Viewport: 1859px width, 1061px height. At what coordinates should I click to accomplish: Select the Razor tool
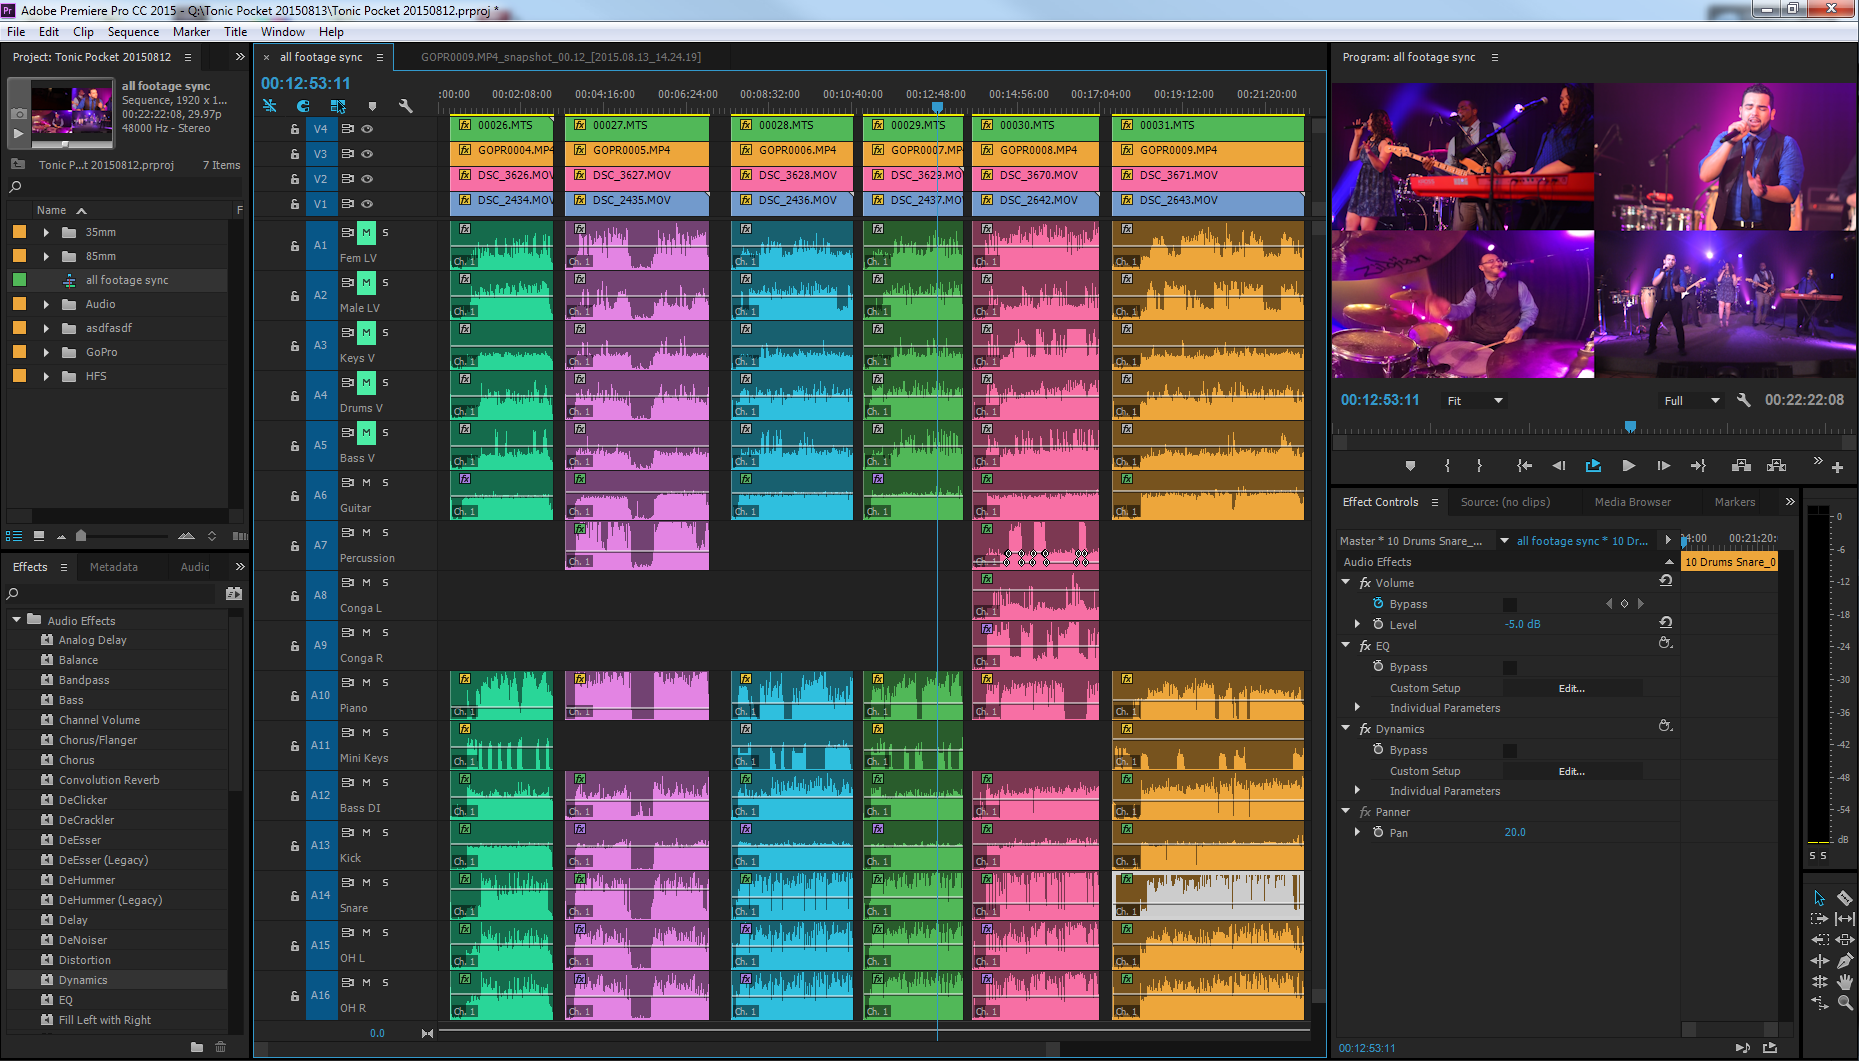click(x=1844, y=898)
